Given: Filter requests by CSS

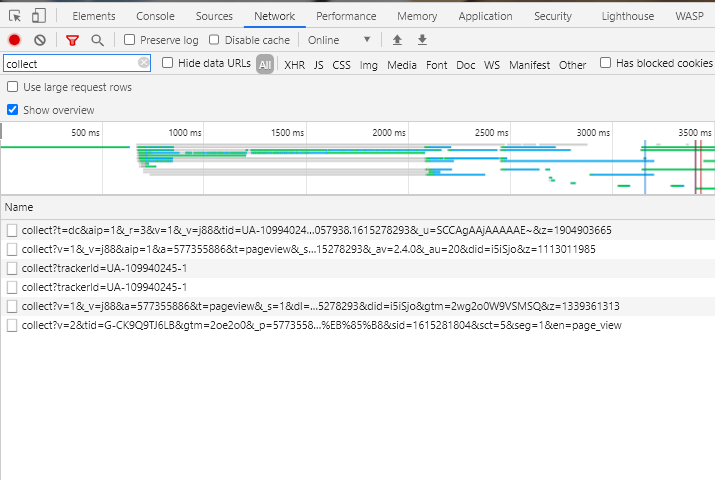Looking at the screenshot, I should pyautogui.click(x=341, y=65).
